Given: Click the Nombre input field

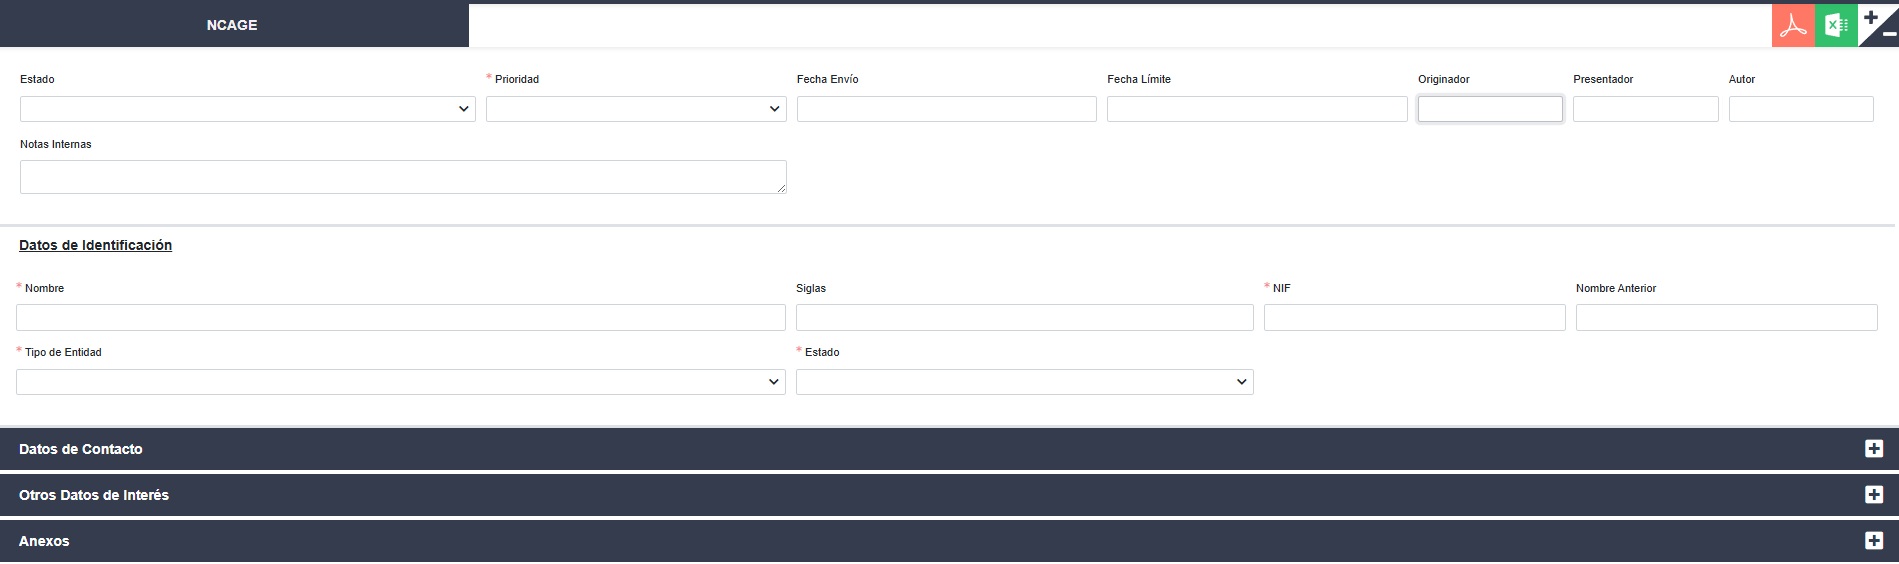Looking at the screenshot, I should 401,318.
